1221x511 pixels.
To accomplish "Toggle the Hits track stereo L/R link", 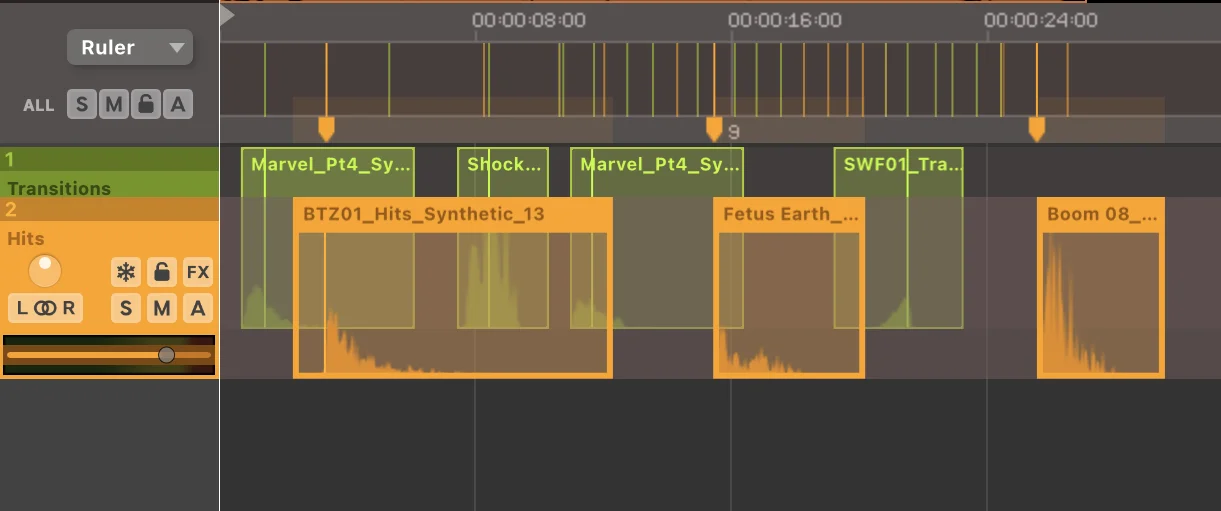I will pyautogui.click(x=45, y=308).
